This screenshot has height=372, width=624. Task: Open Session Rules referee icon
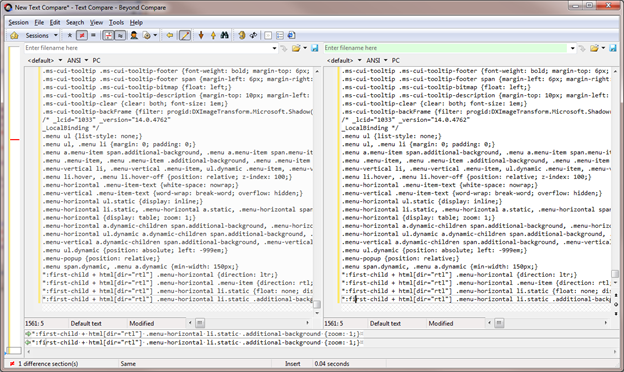click(134, 35)
